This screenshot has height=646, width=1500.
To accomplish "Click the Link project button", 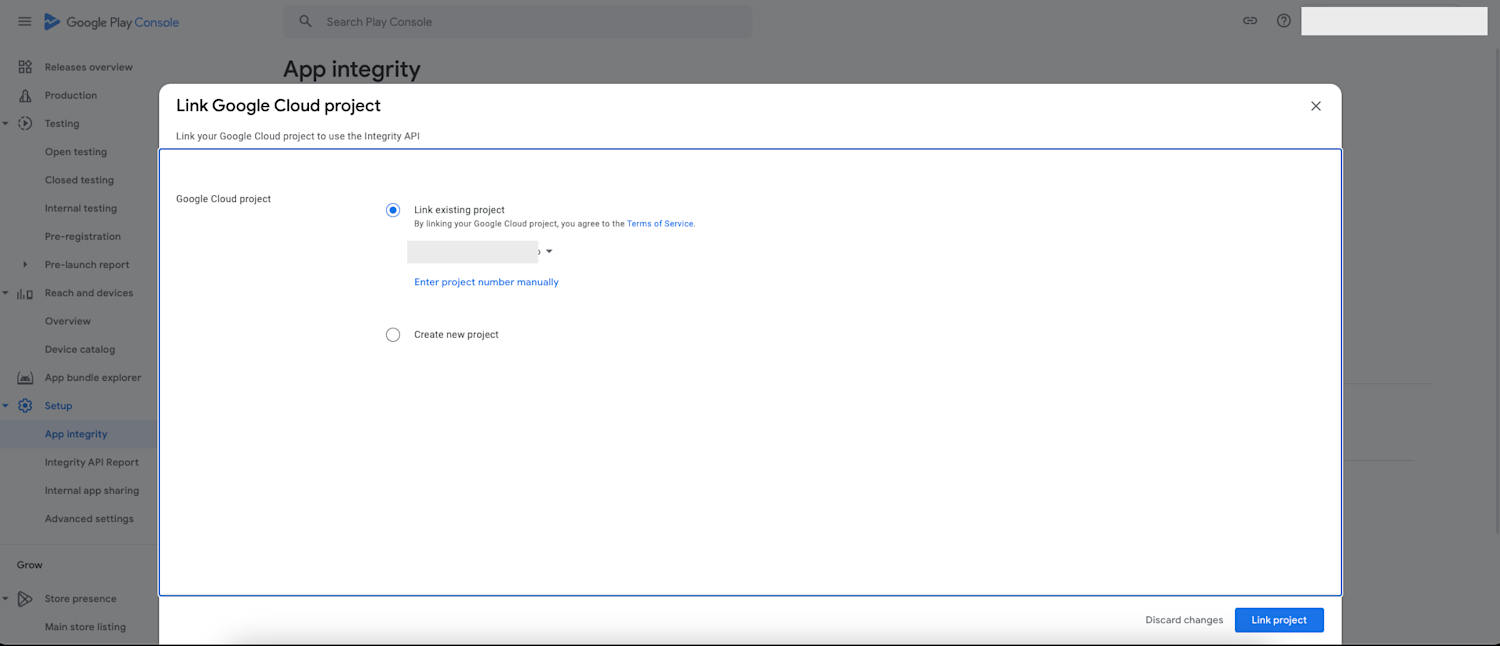I will click(1279, 620).
